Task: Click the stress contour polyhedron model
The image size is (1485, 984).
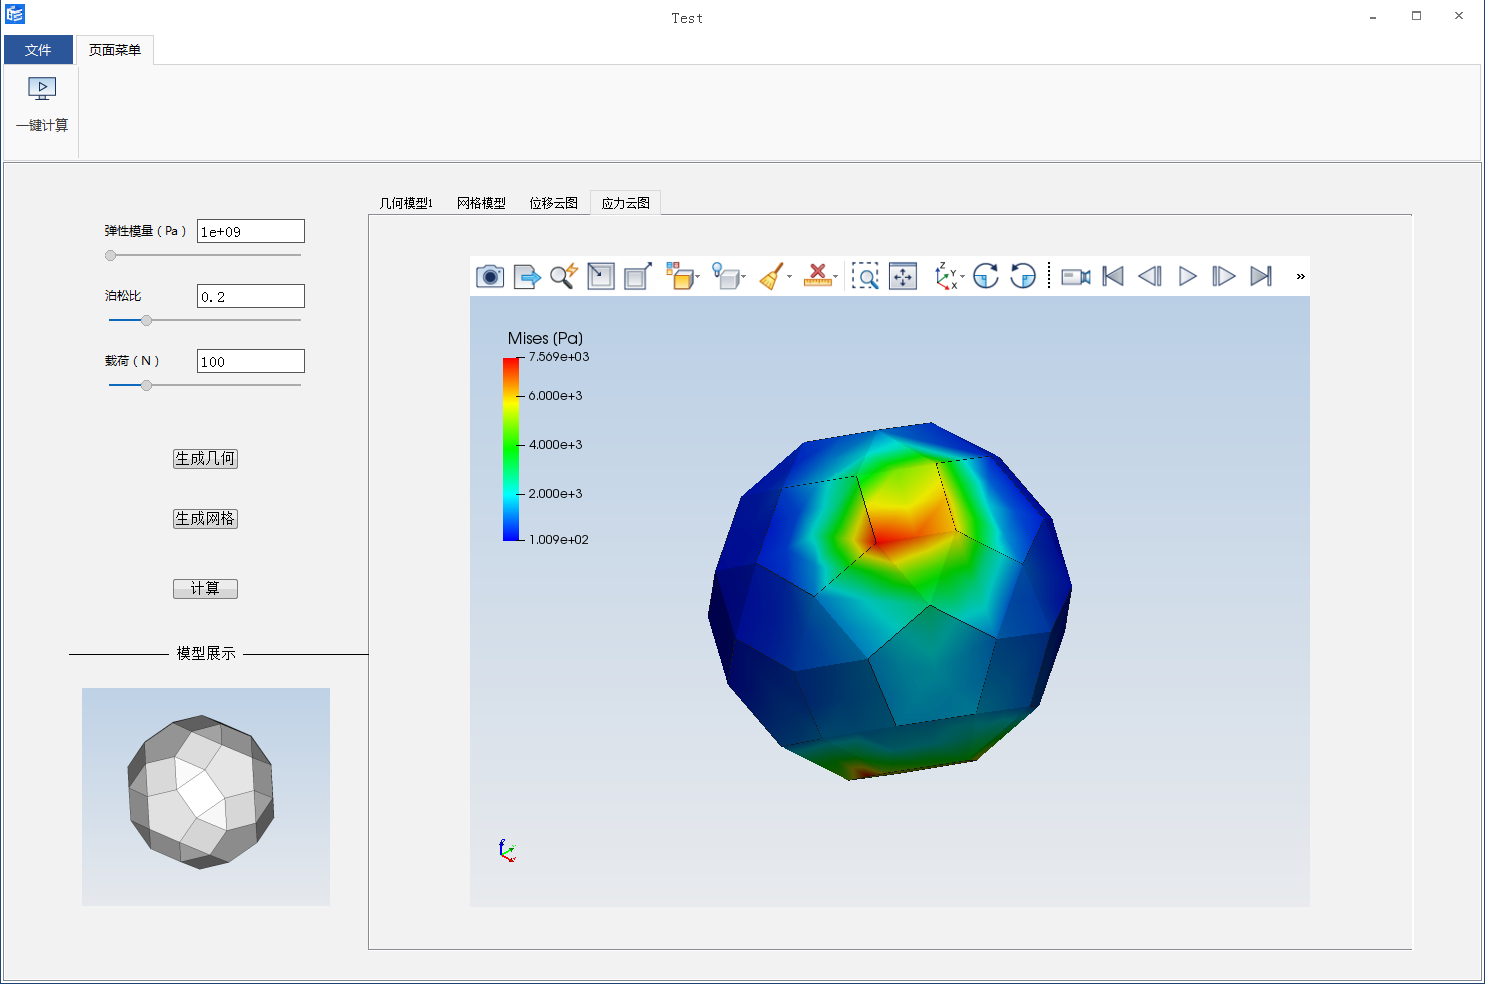Action: pos(890,601)
